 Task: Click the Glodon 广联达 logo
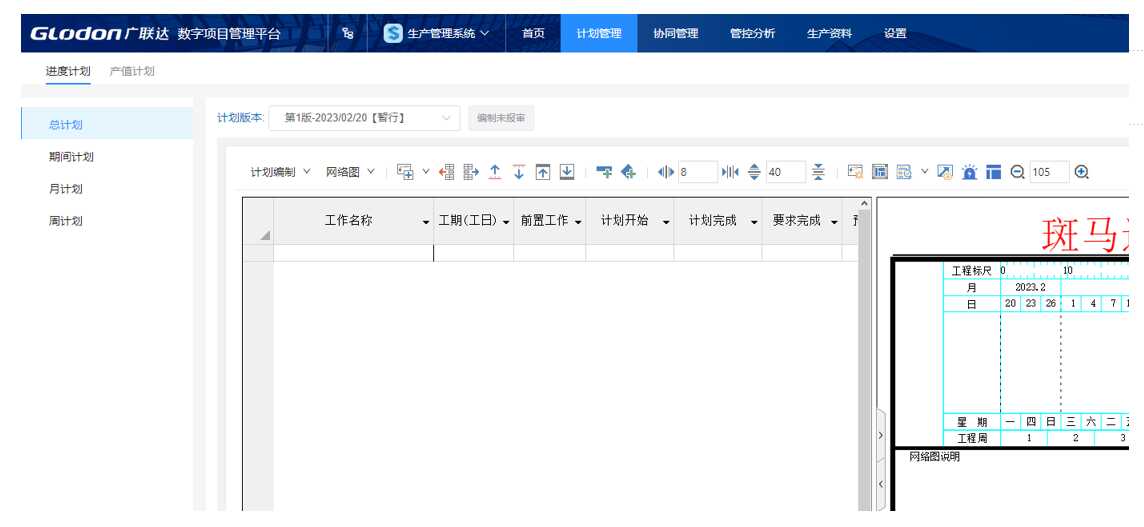pyautogui.click(x=100, y=34)
